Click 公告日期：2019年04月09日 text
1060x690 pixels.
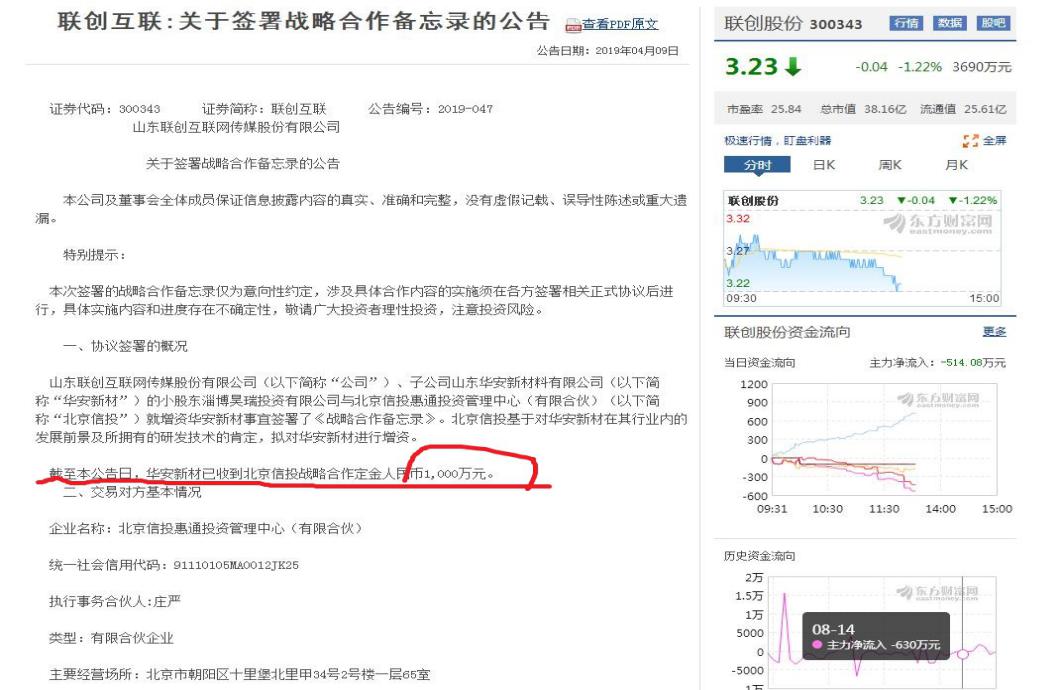tap(607, 51)
